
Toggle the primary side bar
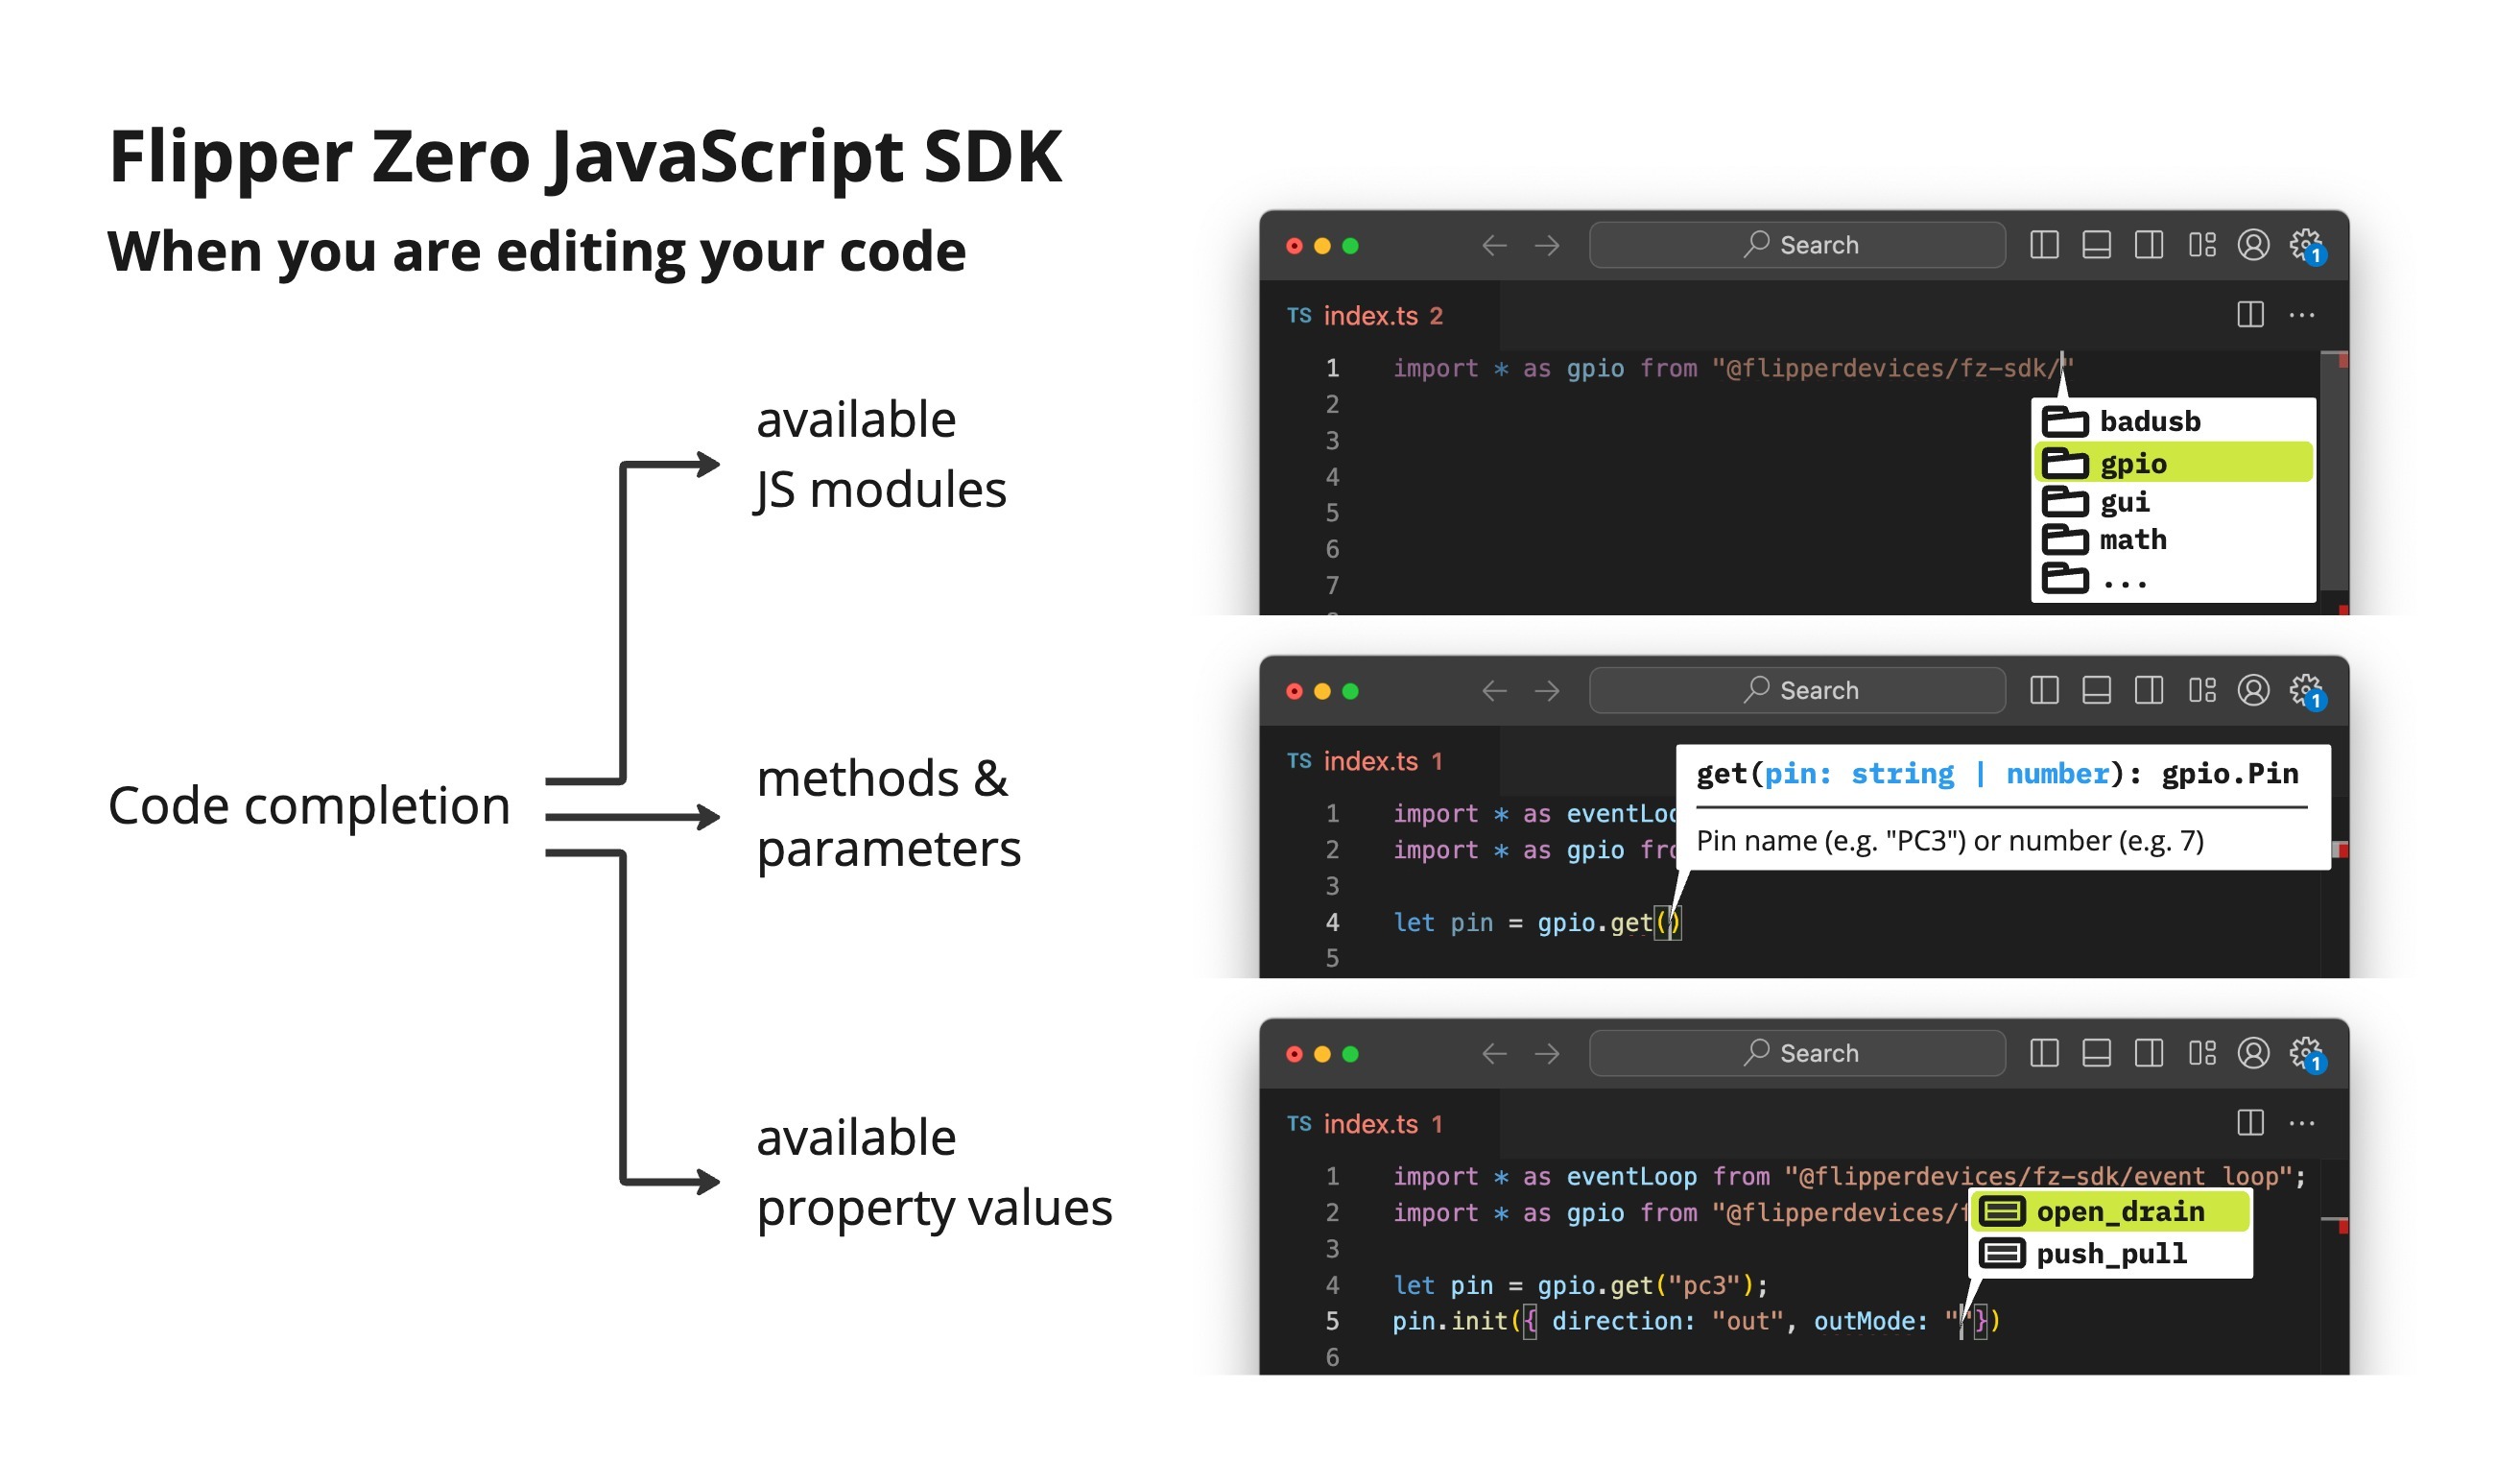[x=2044, y=244]
